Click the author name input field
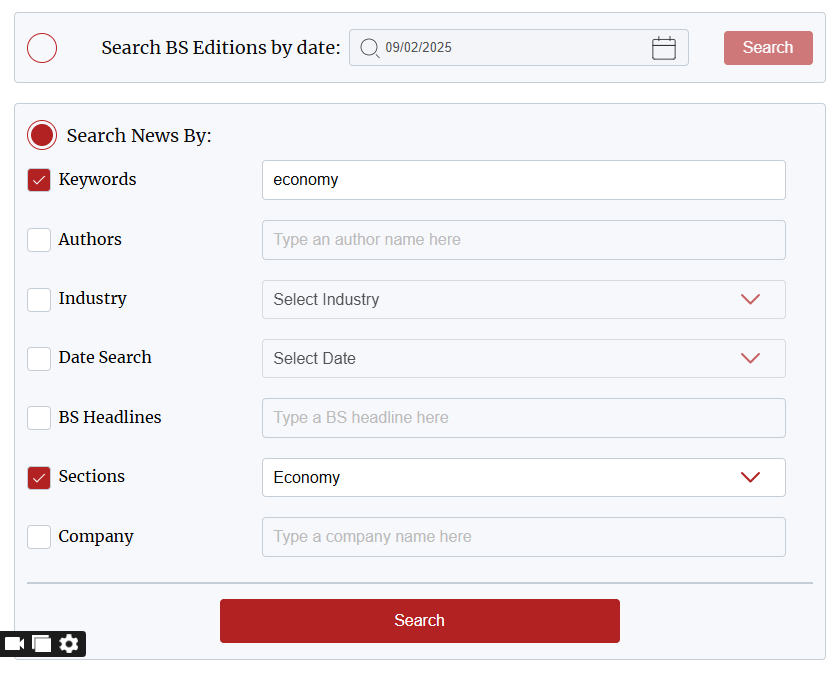Screen dimensions: 835x676 (x=523, y=240)
